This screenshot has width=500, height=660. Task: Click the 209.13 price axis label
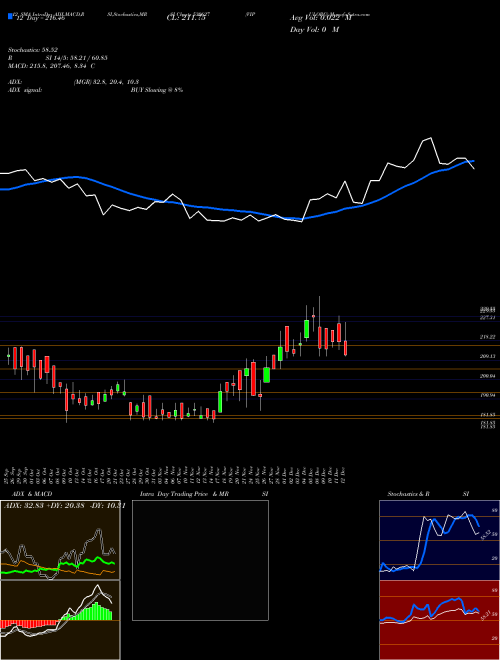(487, 356)
